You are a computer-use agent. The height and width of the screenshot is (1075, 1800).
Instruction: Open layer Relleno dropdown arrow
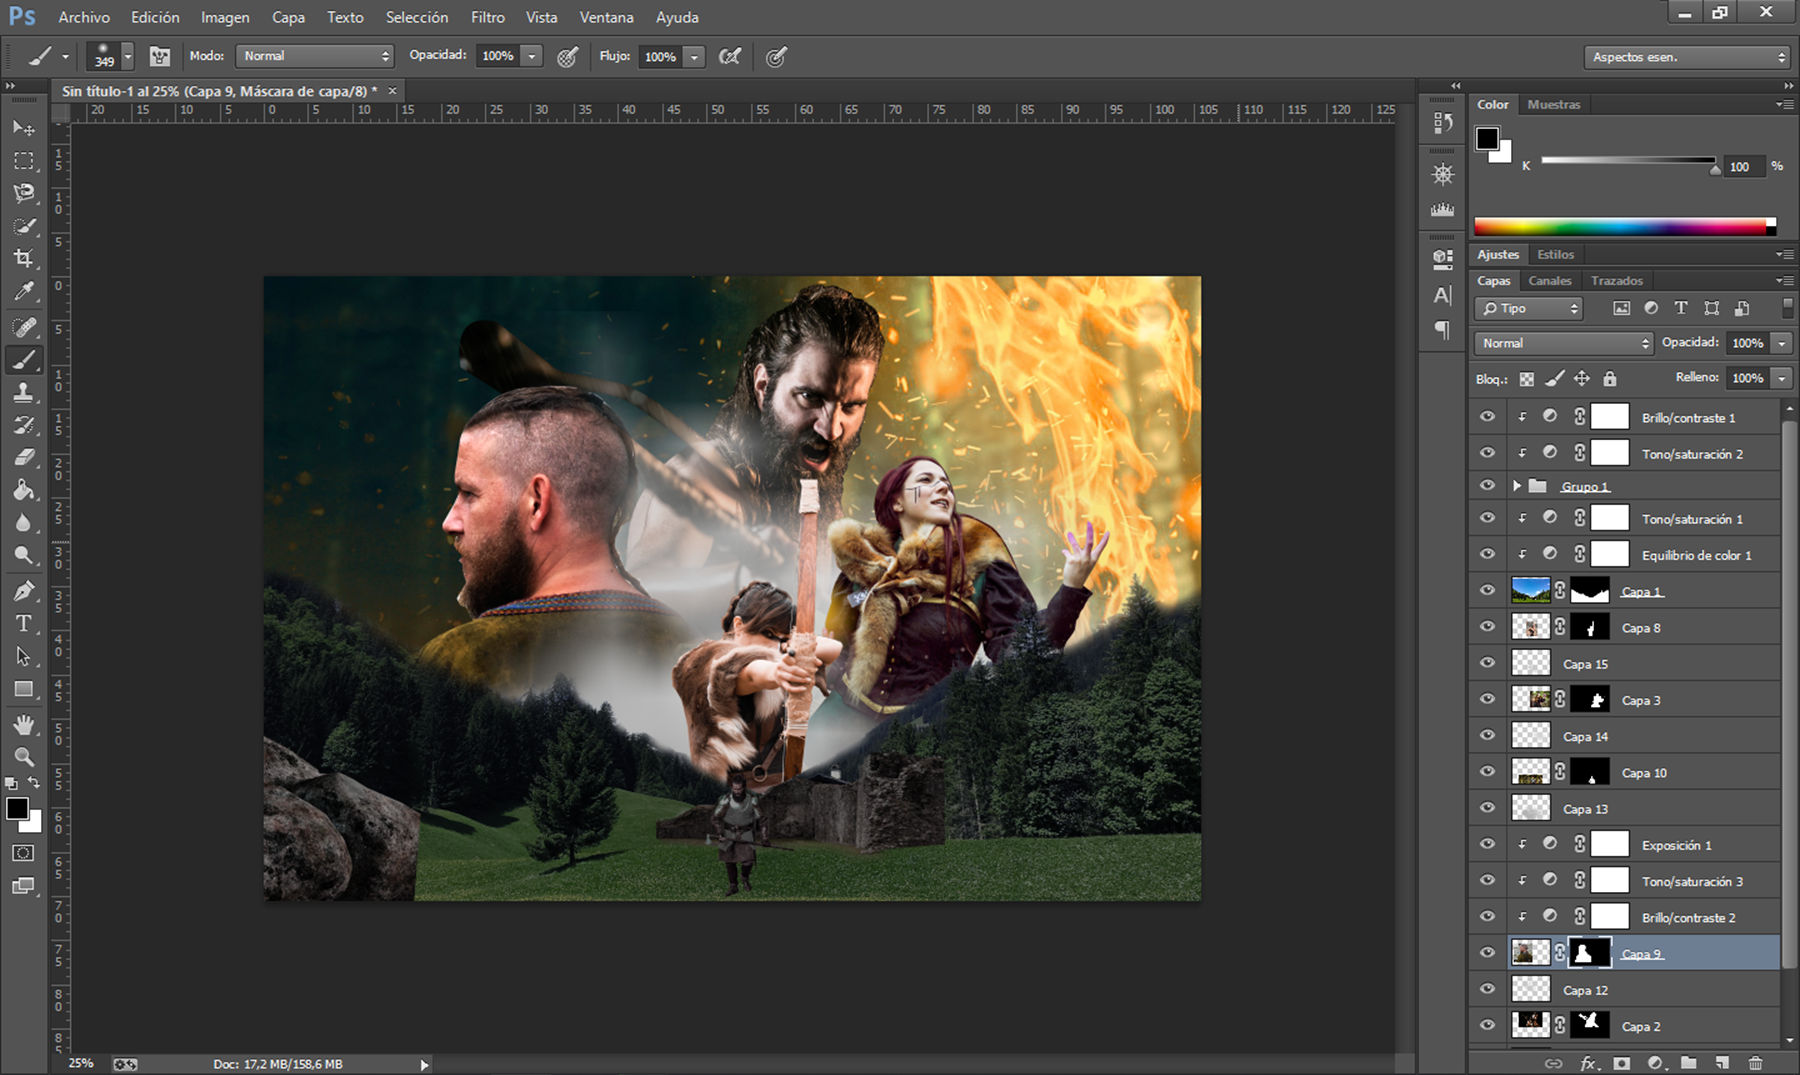pos(1781,377)
